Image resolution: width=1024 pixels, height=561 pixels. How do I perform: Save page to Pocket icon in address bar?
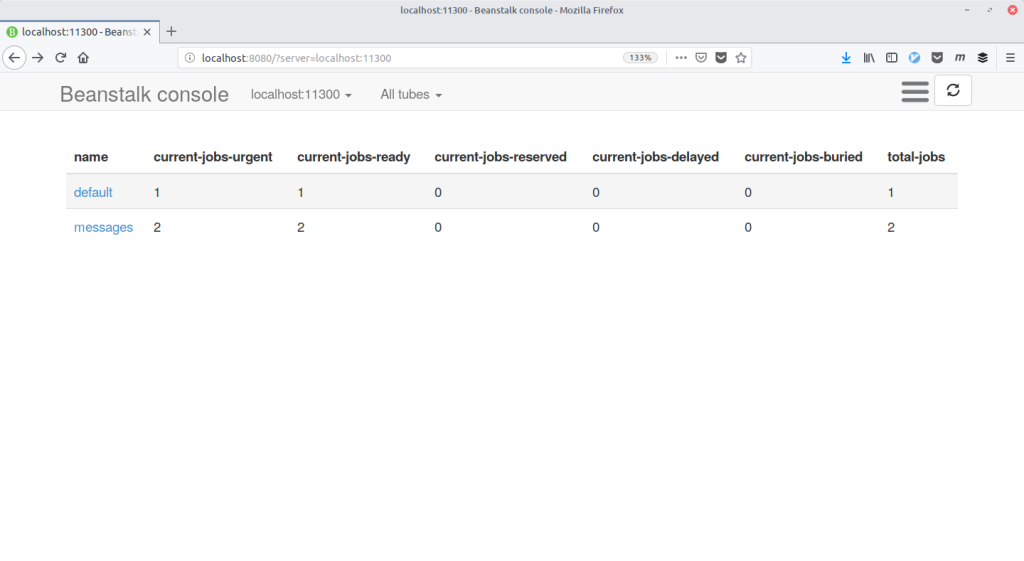pyautogui.click(x=721, y=57)
